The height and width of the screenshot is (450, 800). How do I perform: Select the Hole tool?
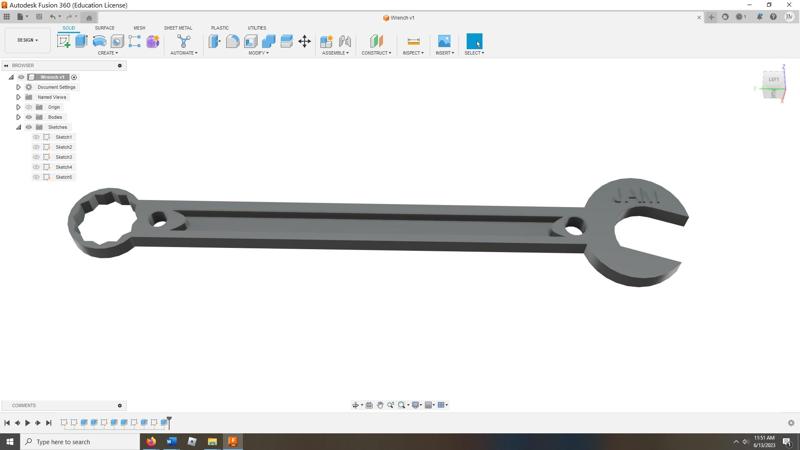[x=117, y=41]
